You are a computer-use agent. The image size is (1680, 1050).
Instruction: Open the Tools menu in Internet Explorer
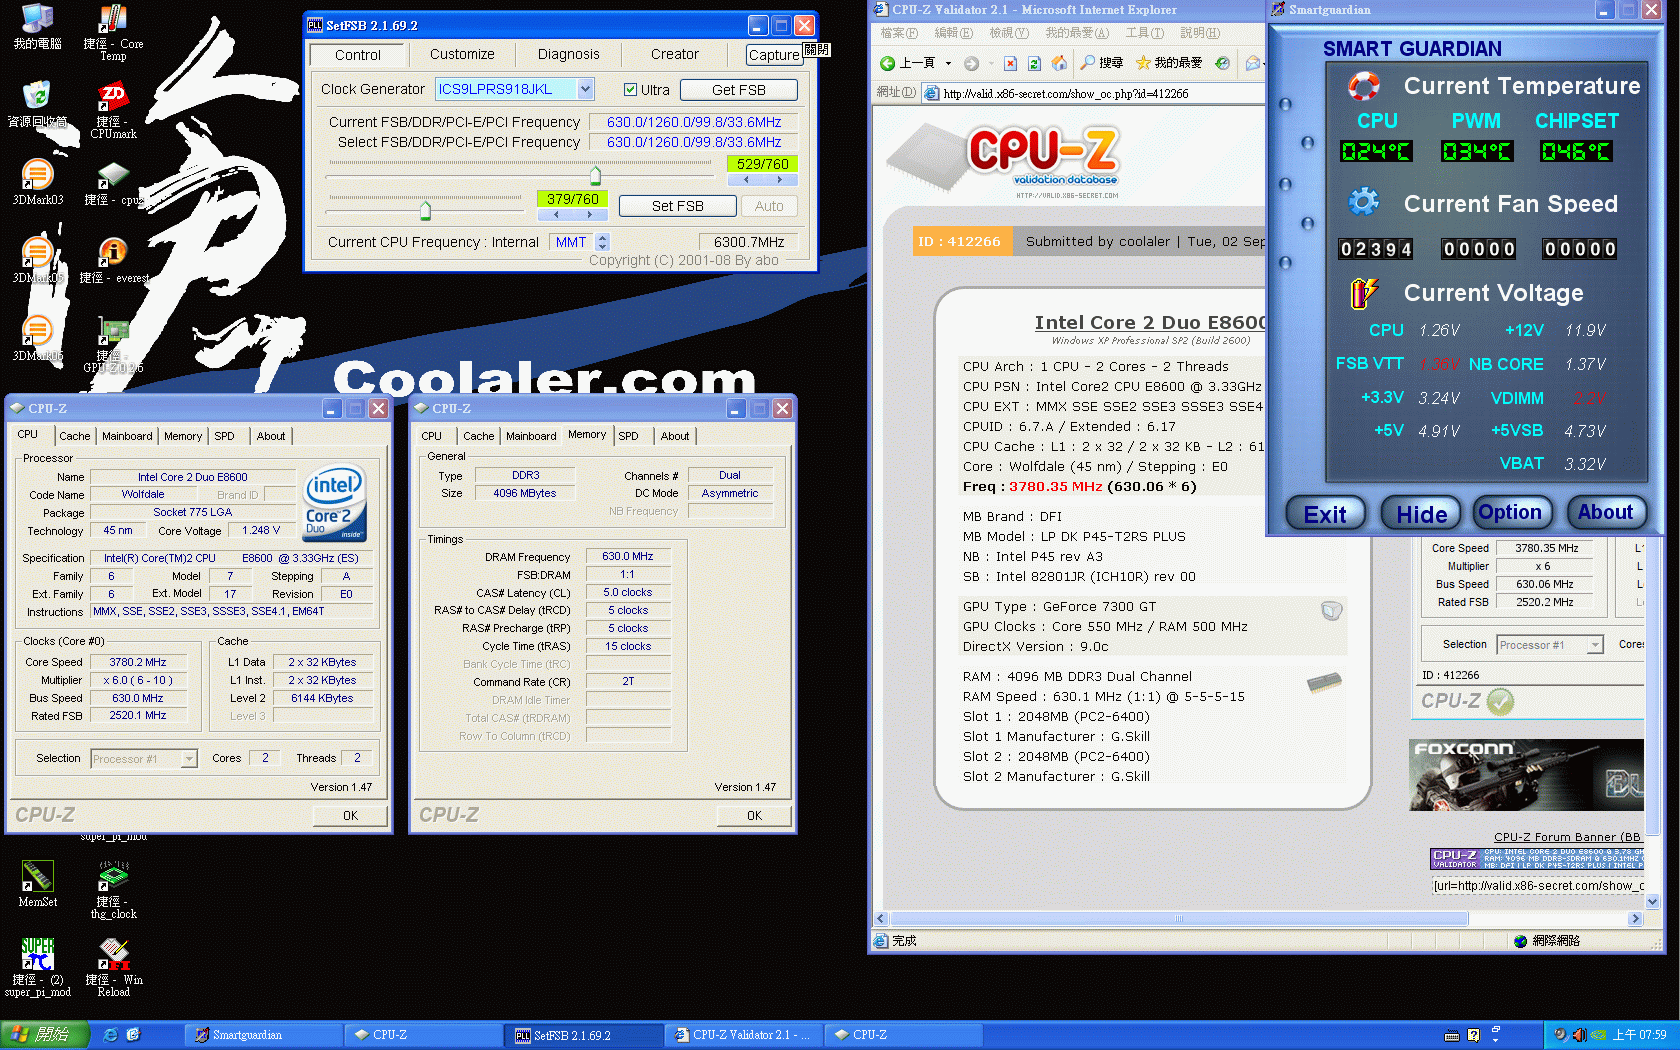pyautogui.click(x=1144, y=33)
